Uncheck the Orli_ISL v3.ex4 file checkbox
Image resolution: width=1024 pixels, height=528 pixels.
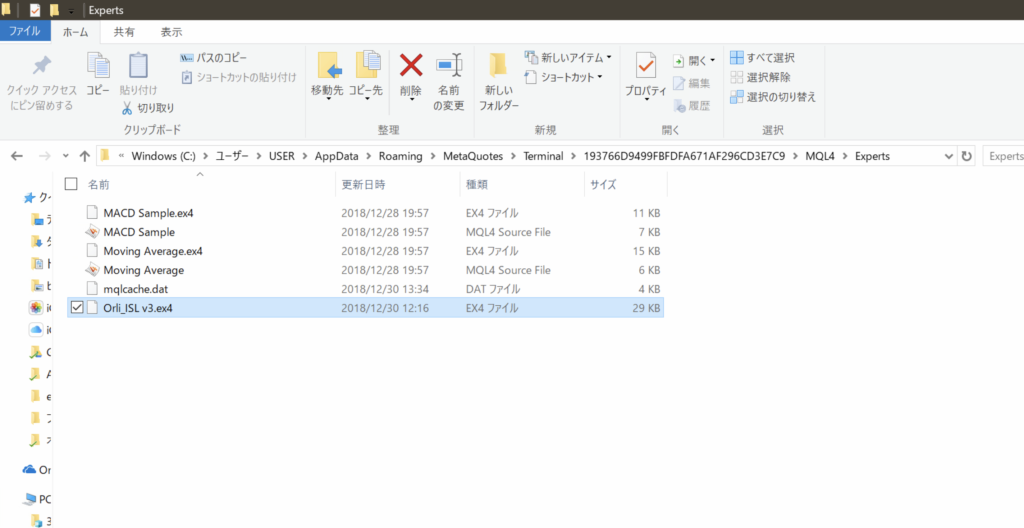coord(76,308)
